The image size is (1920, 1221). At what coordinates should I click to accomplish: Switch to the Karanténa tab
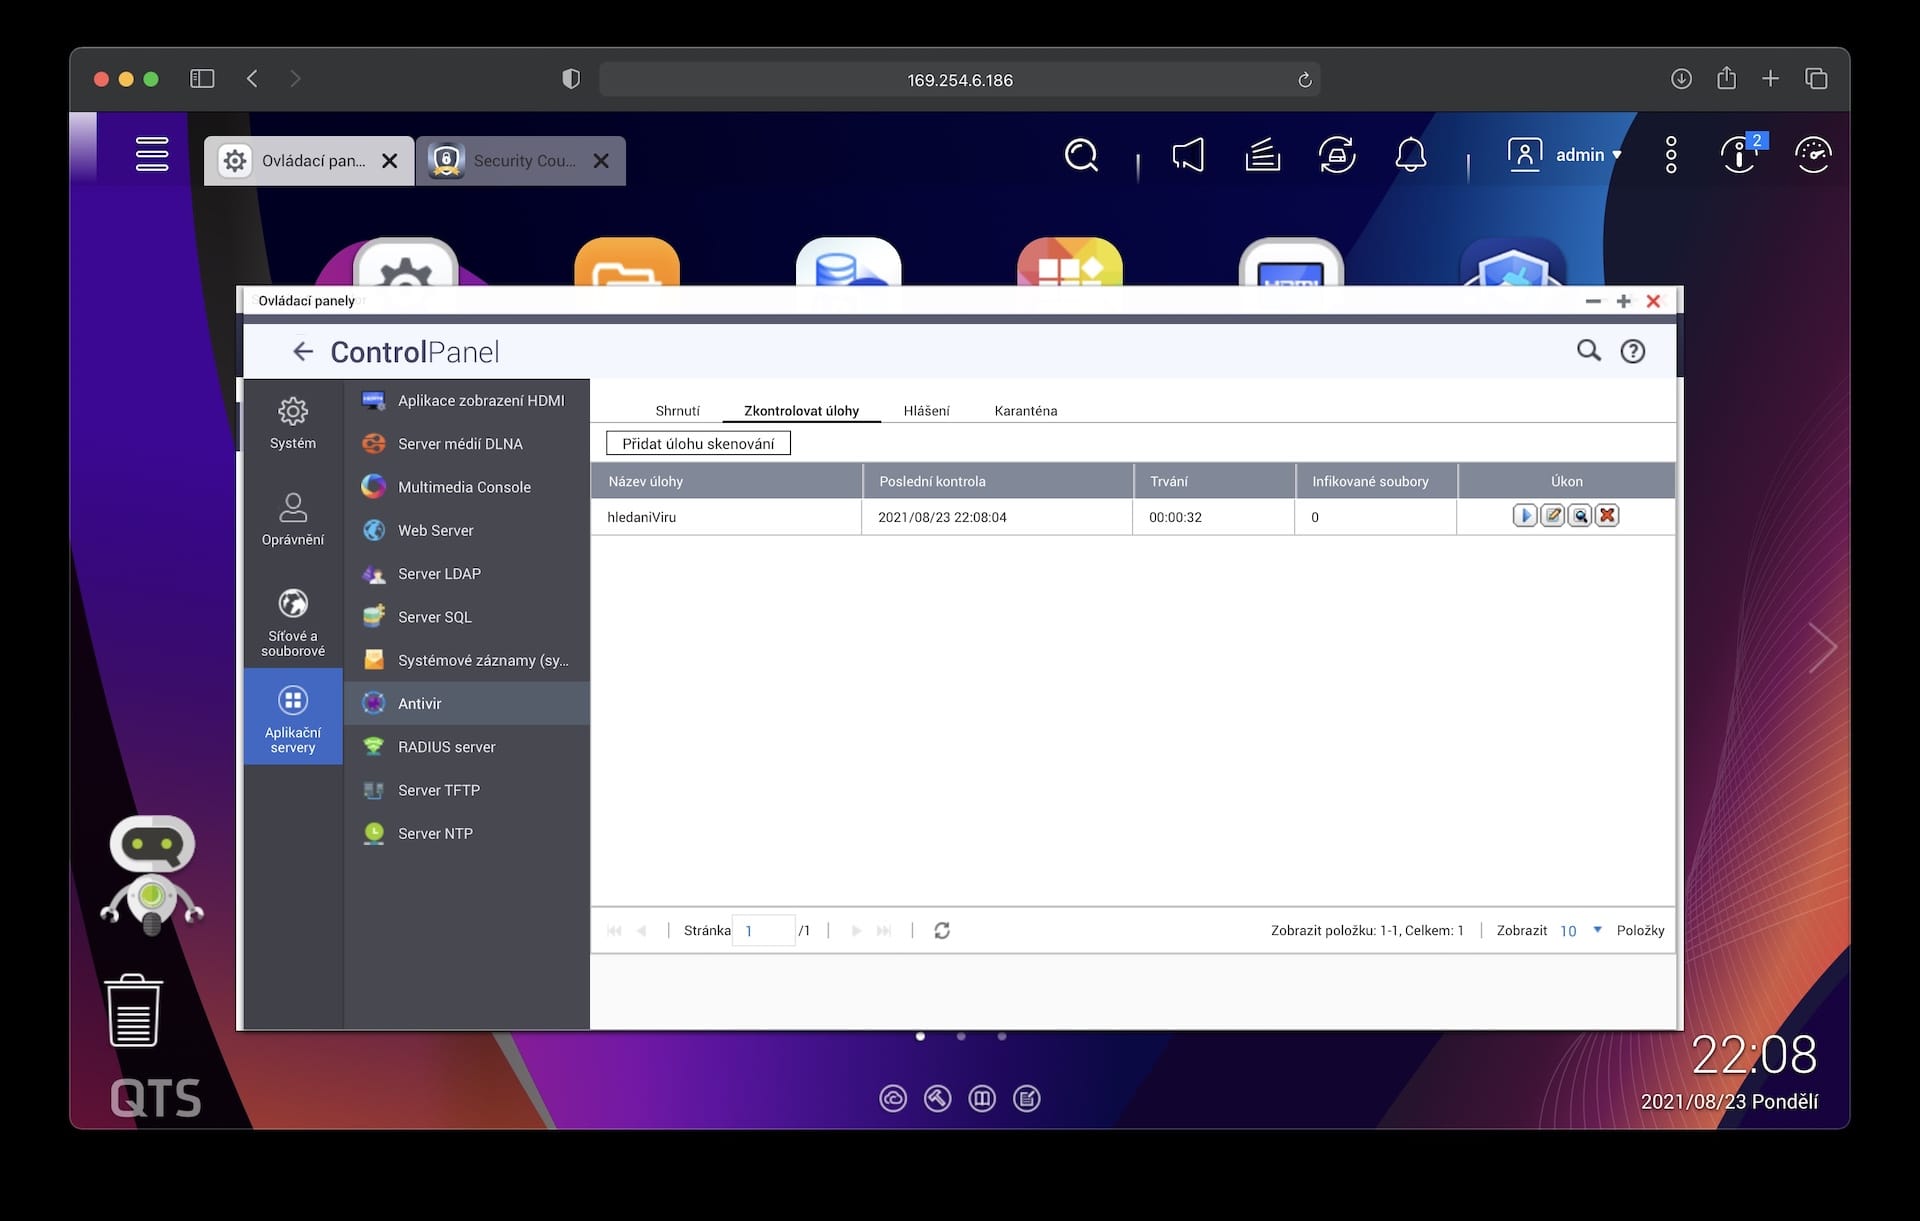pos(1025,411)
